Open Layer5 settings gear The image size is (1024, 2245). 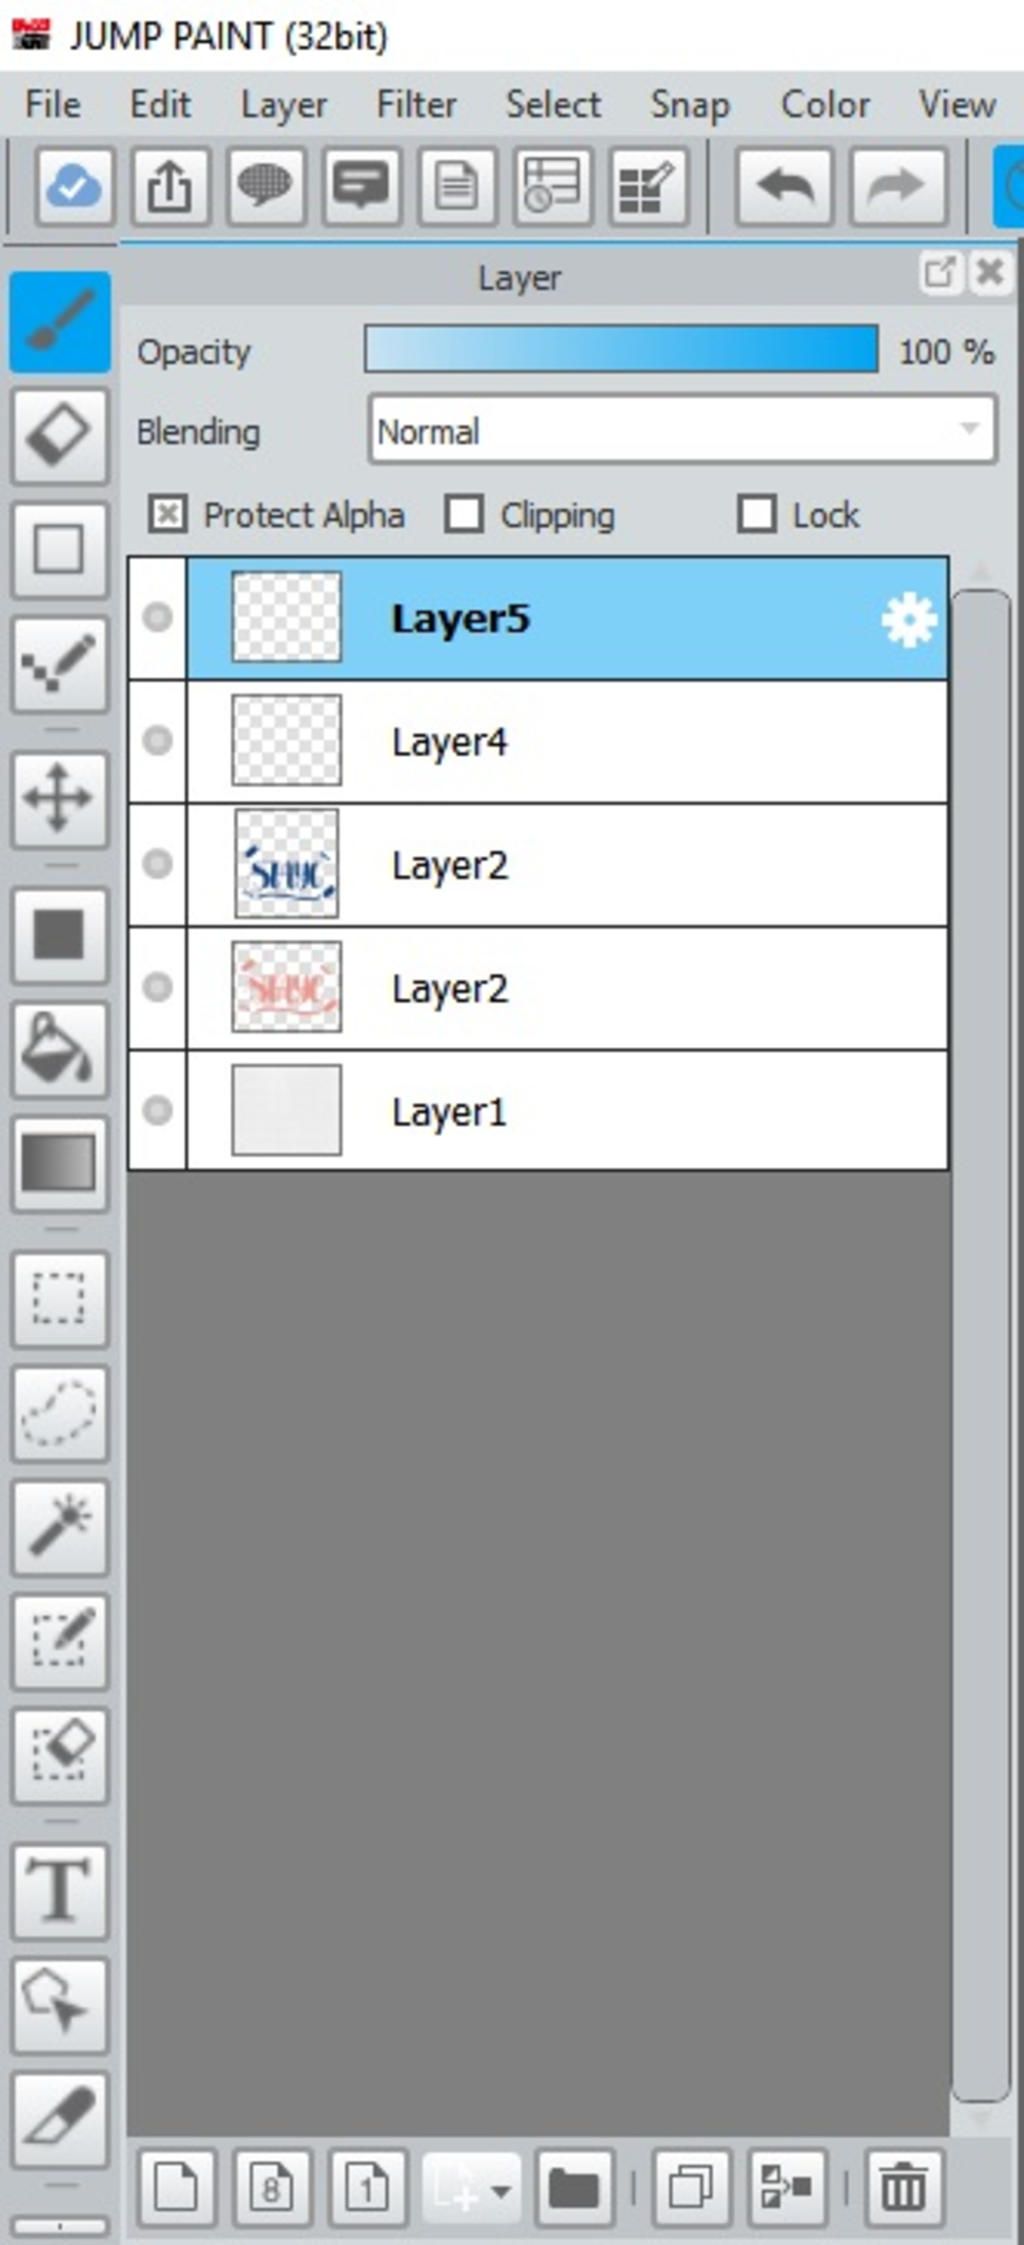[908, 620]
